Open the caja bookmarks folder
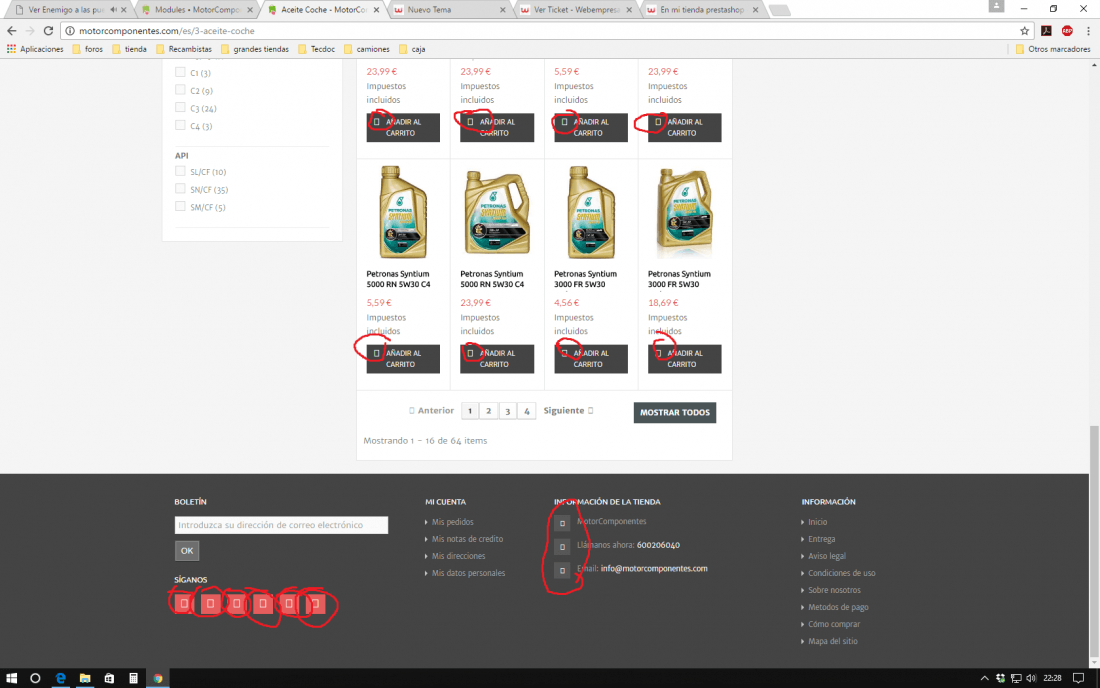This screenshot has height=688, width=1100. 412,49
